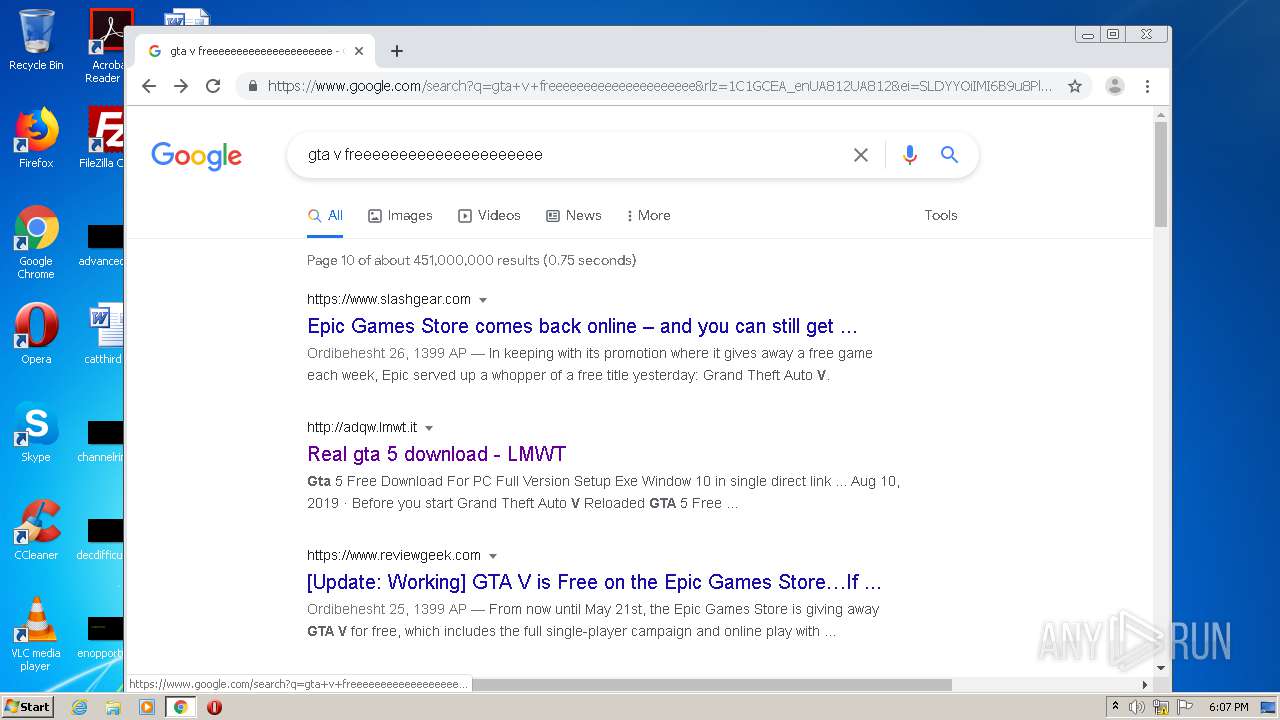The height and width of the screenshot is (720, 1280).
Task: Select the https://www.slashgear.com URL text
Action: click(x=389, y=299)
